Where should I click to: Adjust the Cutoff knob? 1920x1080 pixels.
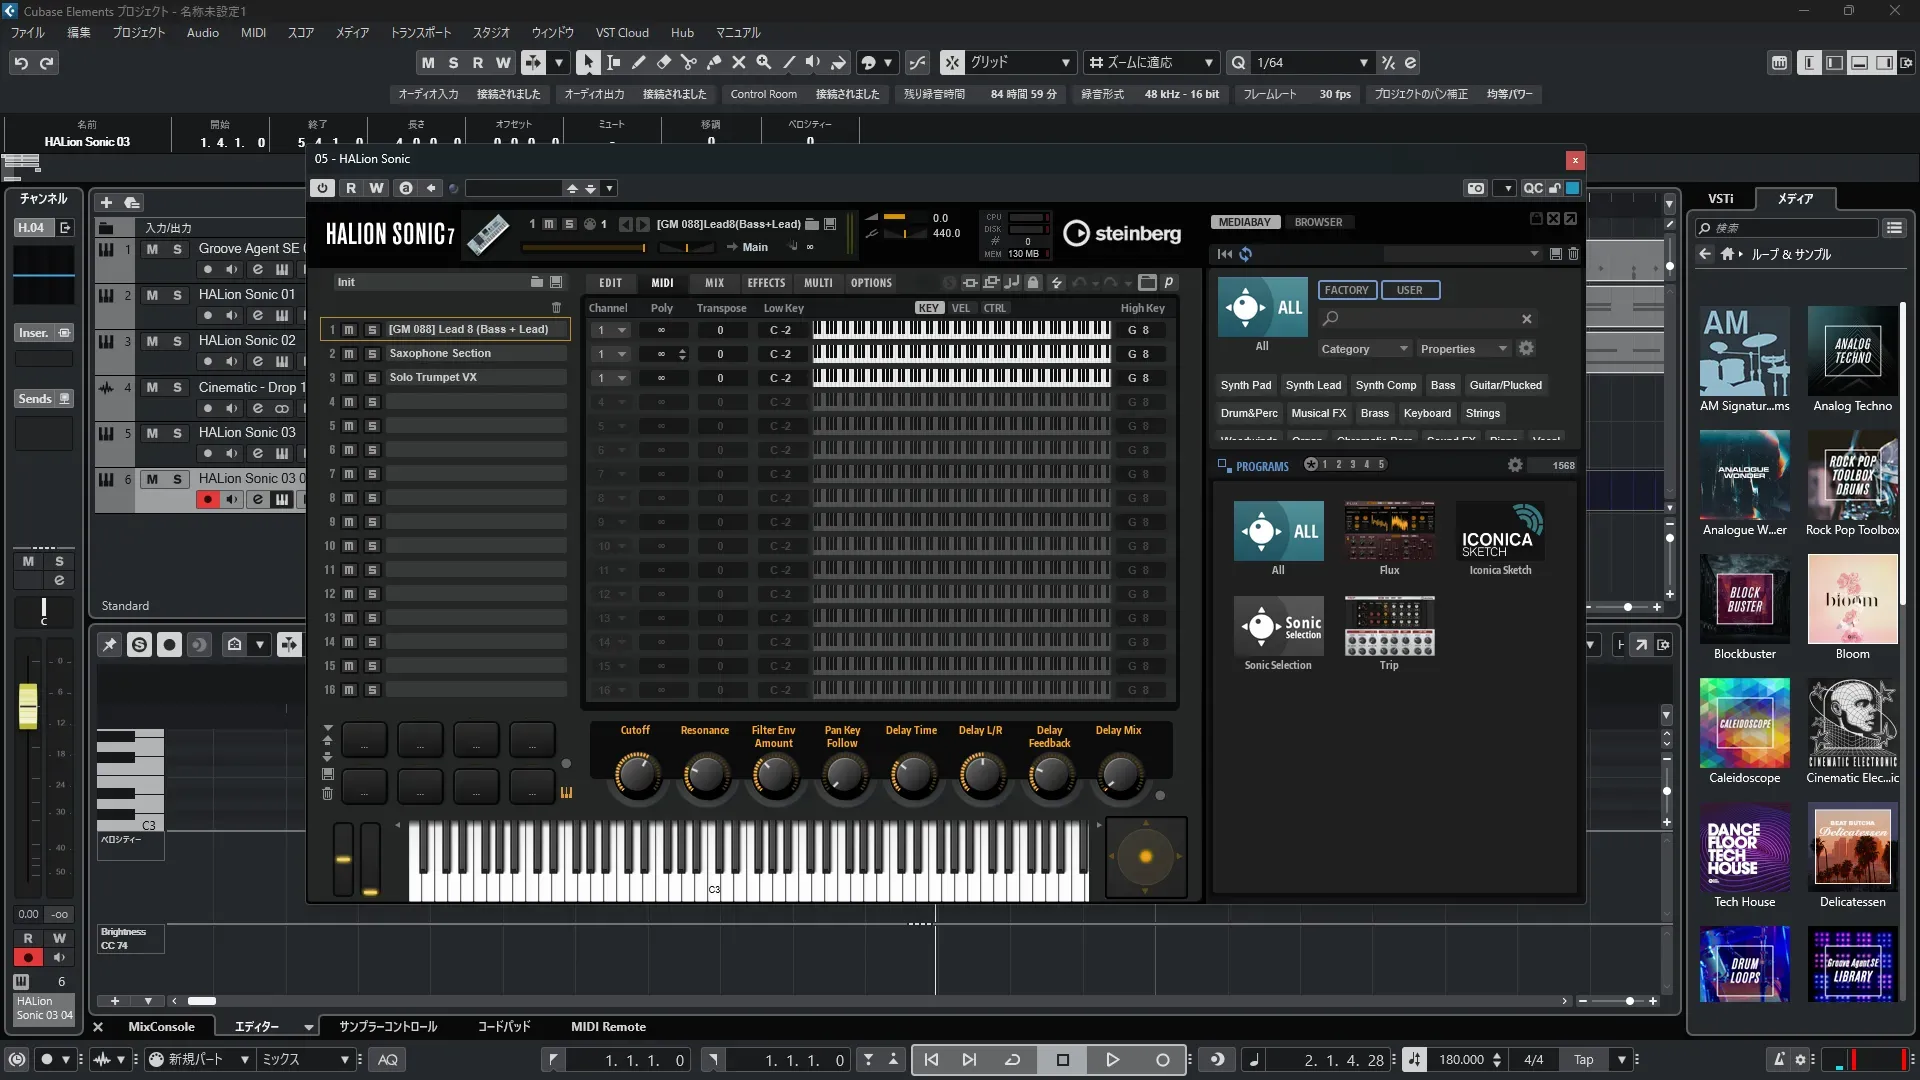(636, 775)
